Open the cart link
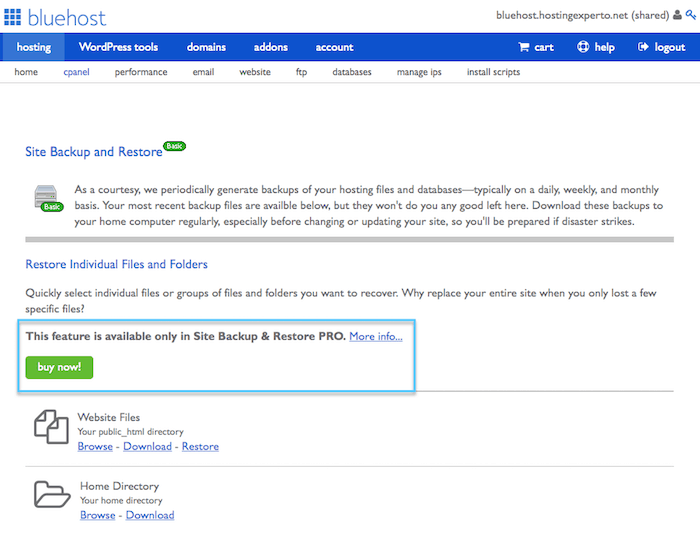The width and height of the screenshot is (700, 534). coord(544,47)
